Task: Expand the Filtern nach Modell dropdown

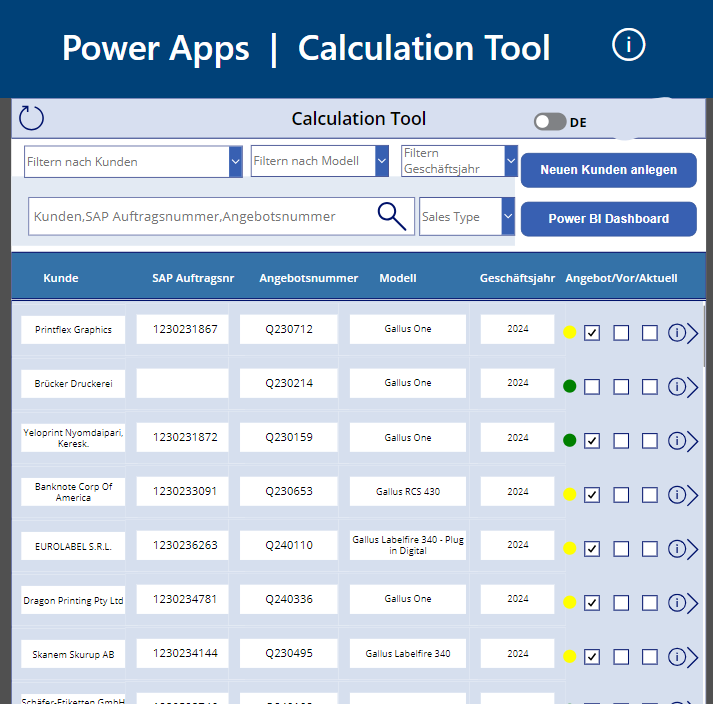Action: point(382,161)
